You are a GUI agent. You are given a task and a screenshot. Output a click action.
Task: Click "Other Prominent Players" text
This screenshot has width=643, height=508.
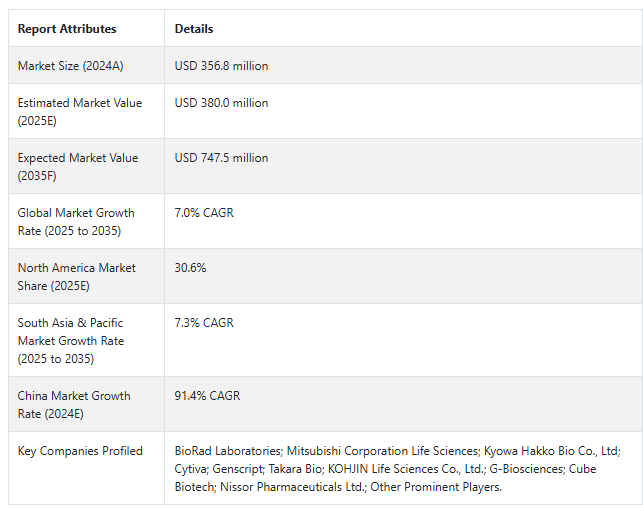pos(436,487)
